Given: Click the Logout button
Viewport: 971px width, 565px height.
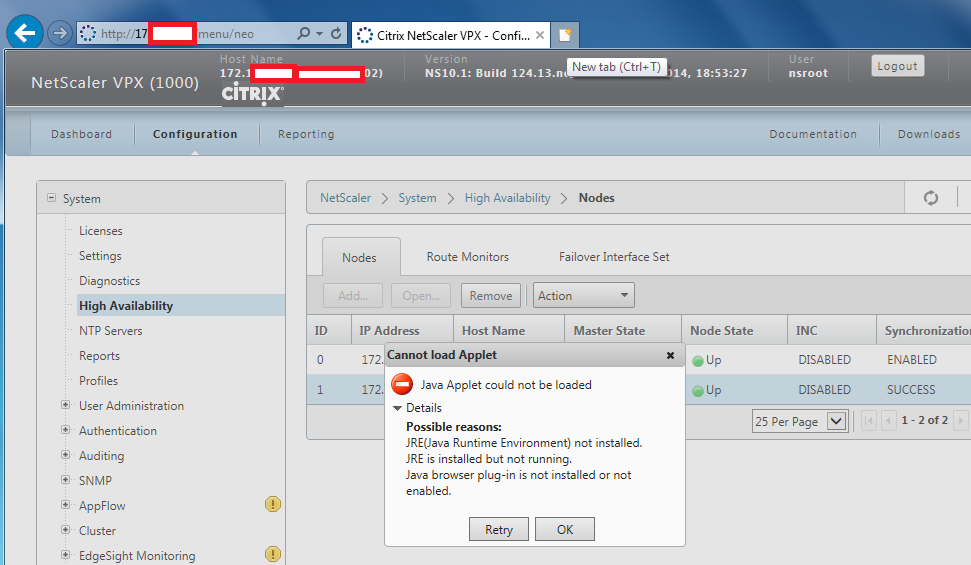Looking at the screenshot, I should tap(897, 66).
